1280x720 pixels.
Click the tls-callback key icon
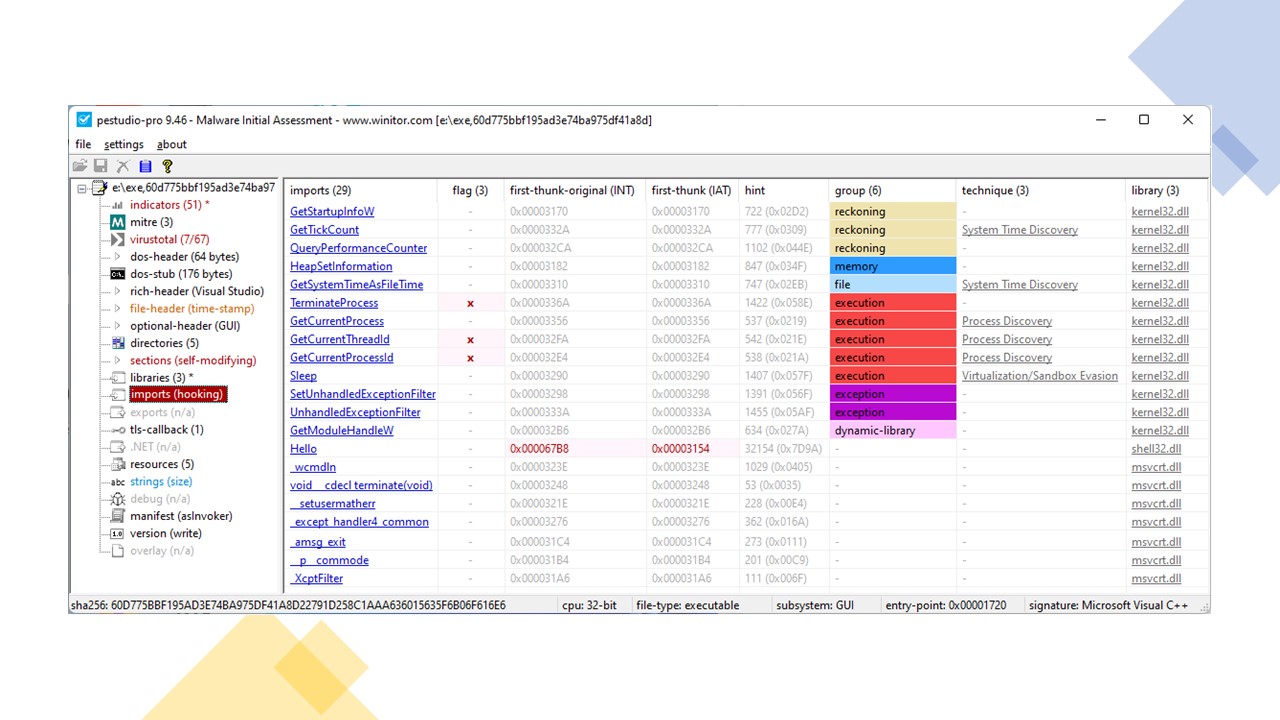pos(117,430)
